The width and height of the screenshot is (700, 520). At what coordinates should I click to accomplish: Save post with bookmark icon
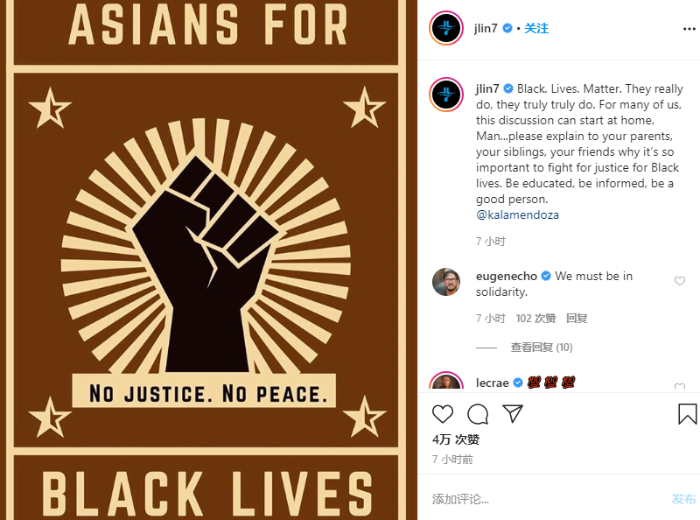(x=688, y=414)
